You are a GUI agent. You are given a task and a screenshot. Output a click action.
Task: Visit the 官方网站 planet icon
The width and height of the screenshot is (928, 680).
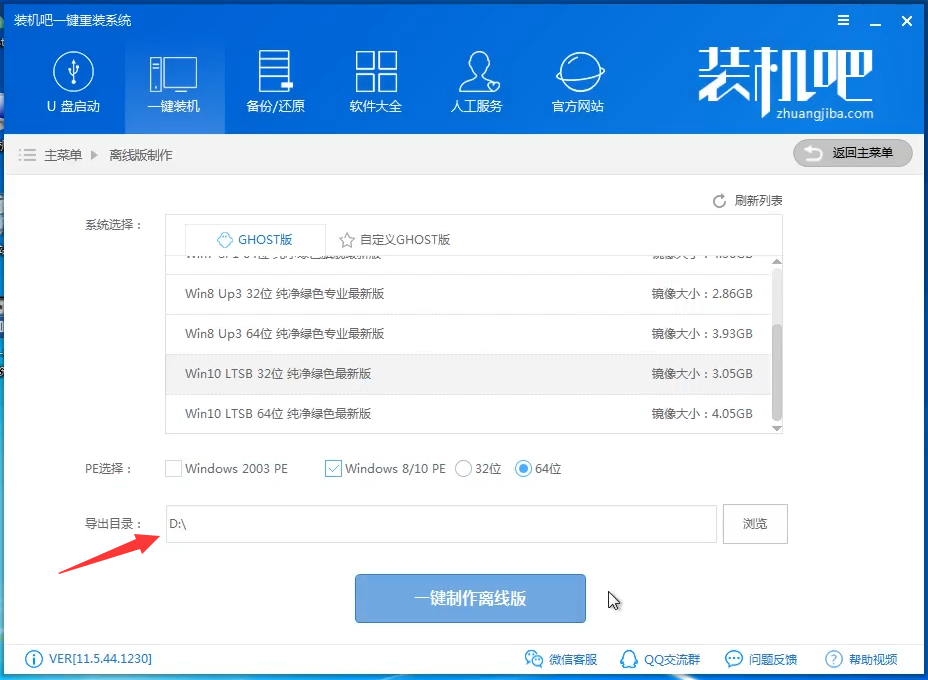pyautogui.click(x=578, y=72)
